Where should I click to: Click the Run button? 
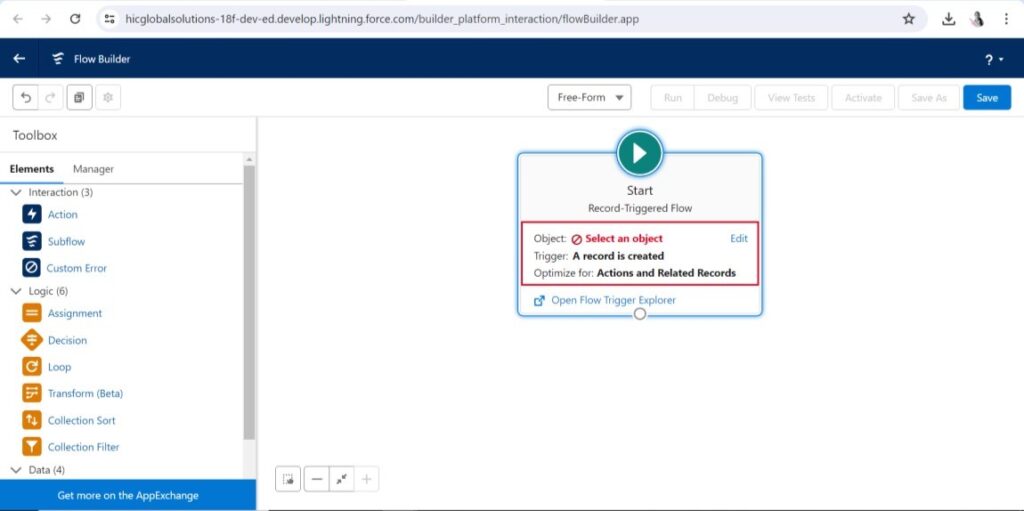(673, 97)
